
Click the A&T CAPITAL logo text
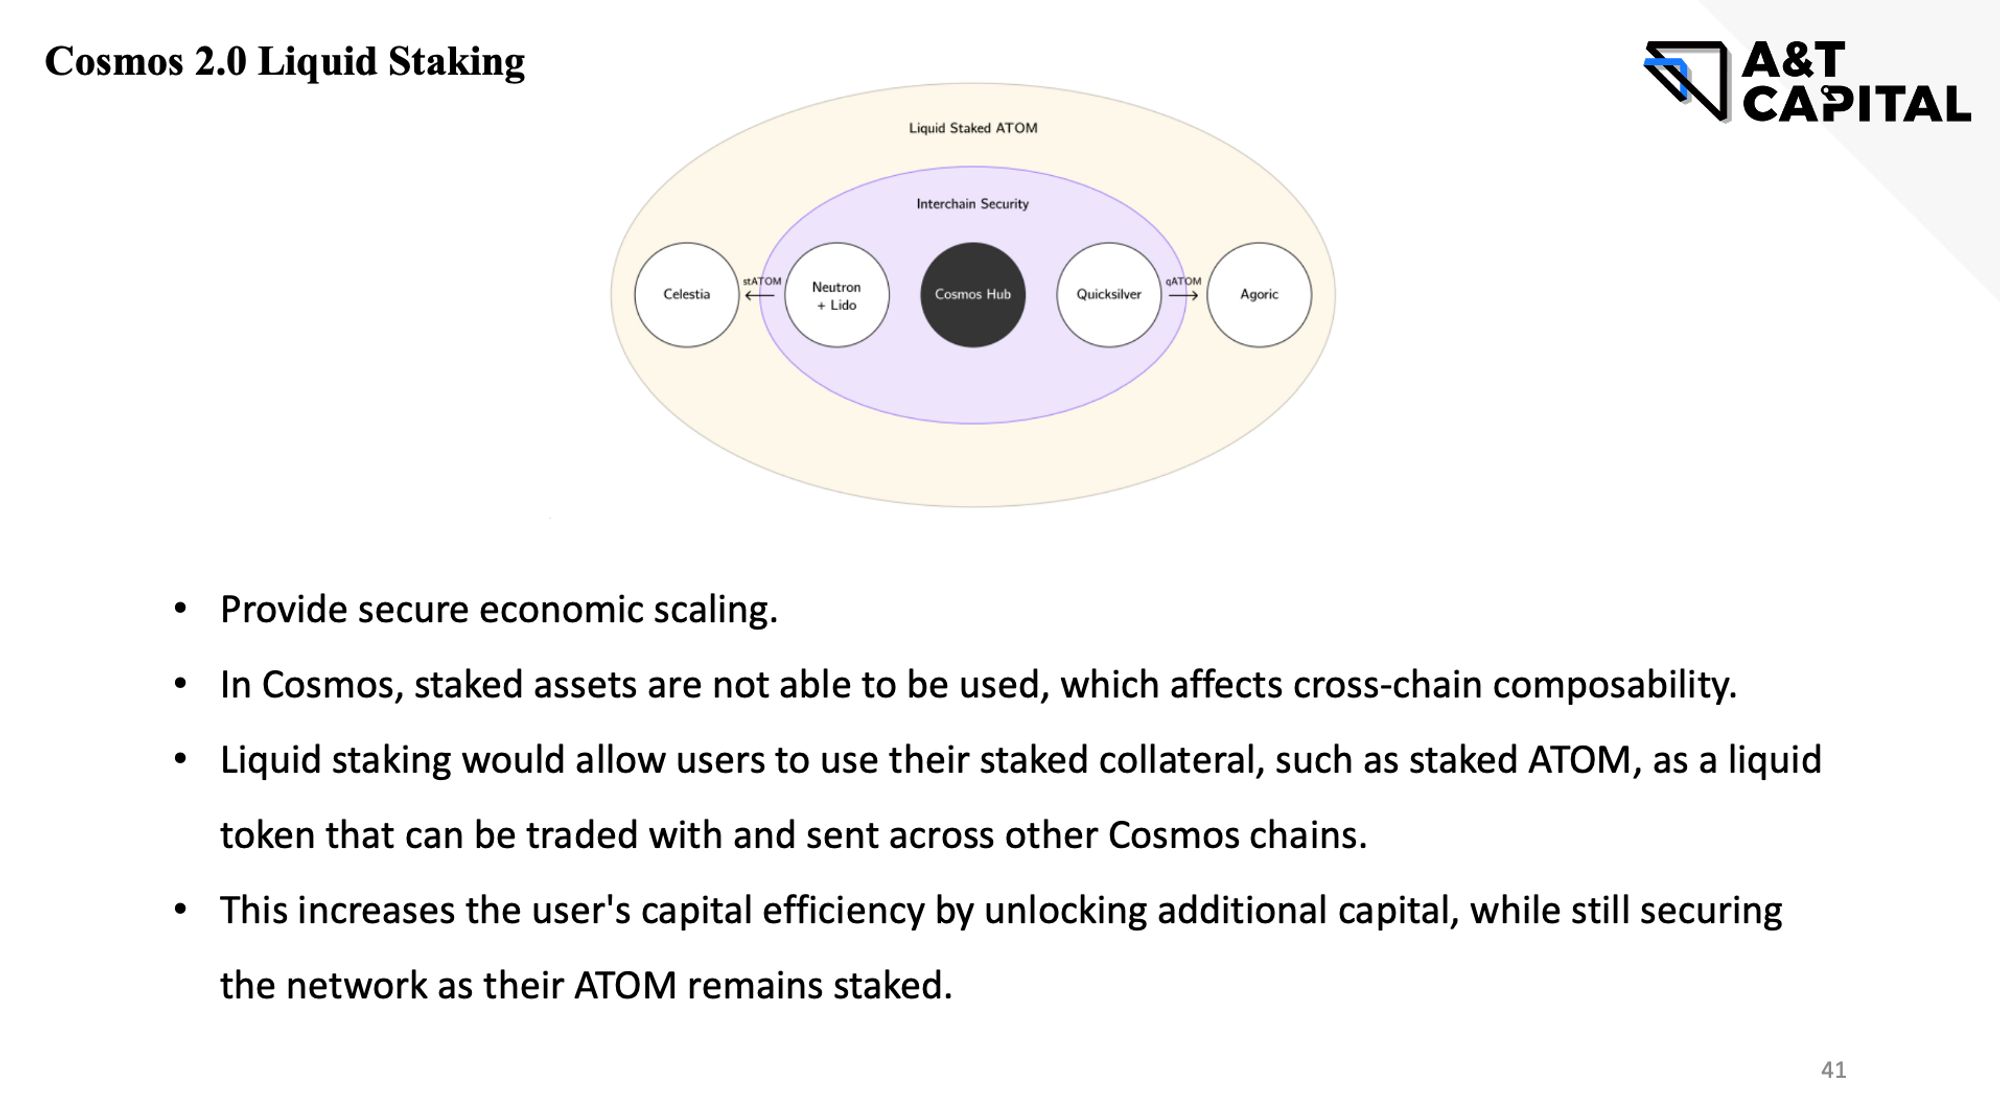coord(1856,82)
